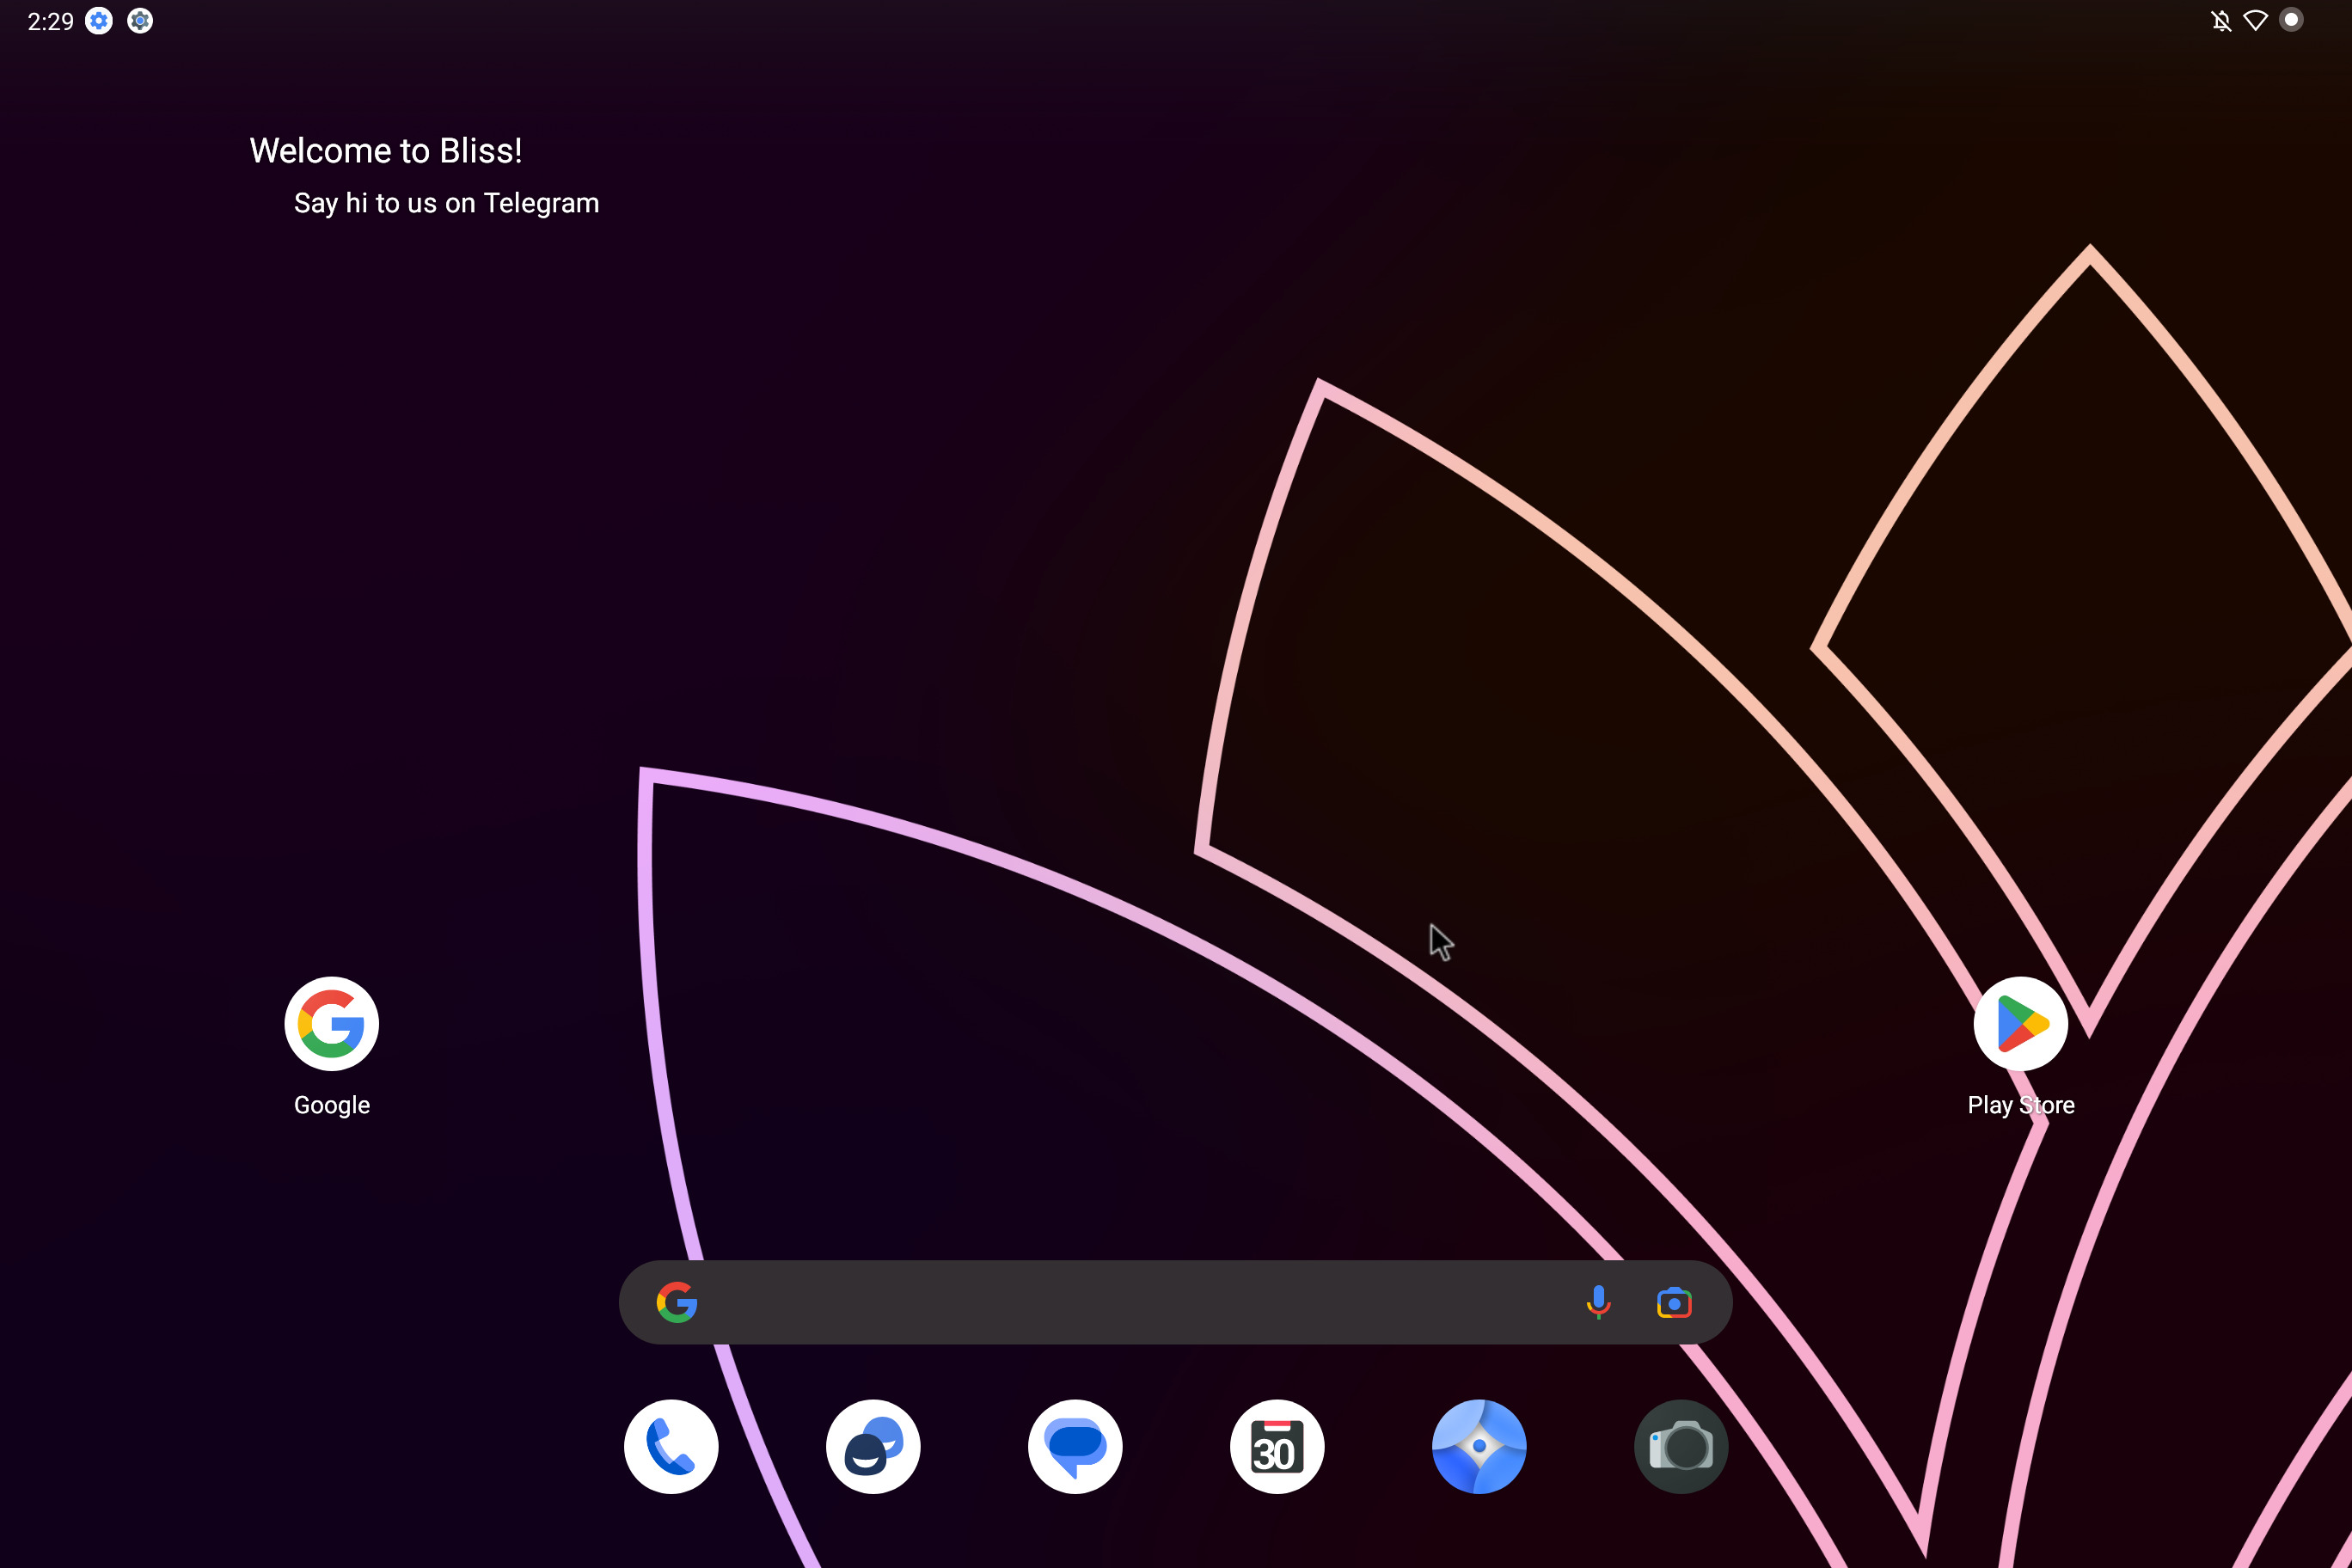
Task: Click the 2:29 clock in status bar
Action: coord(50,21)
